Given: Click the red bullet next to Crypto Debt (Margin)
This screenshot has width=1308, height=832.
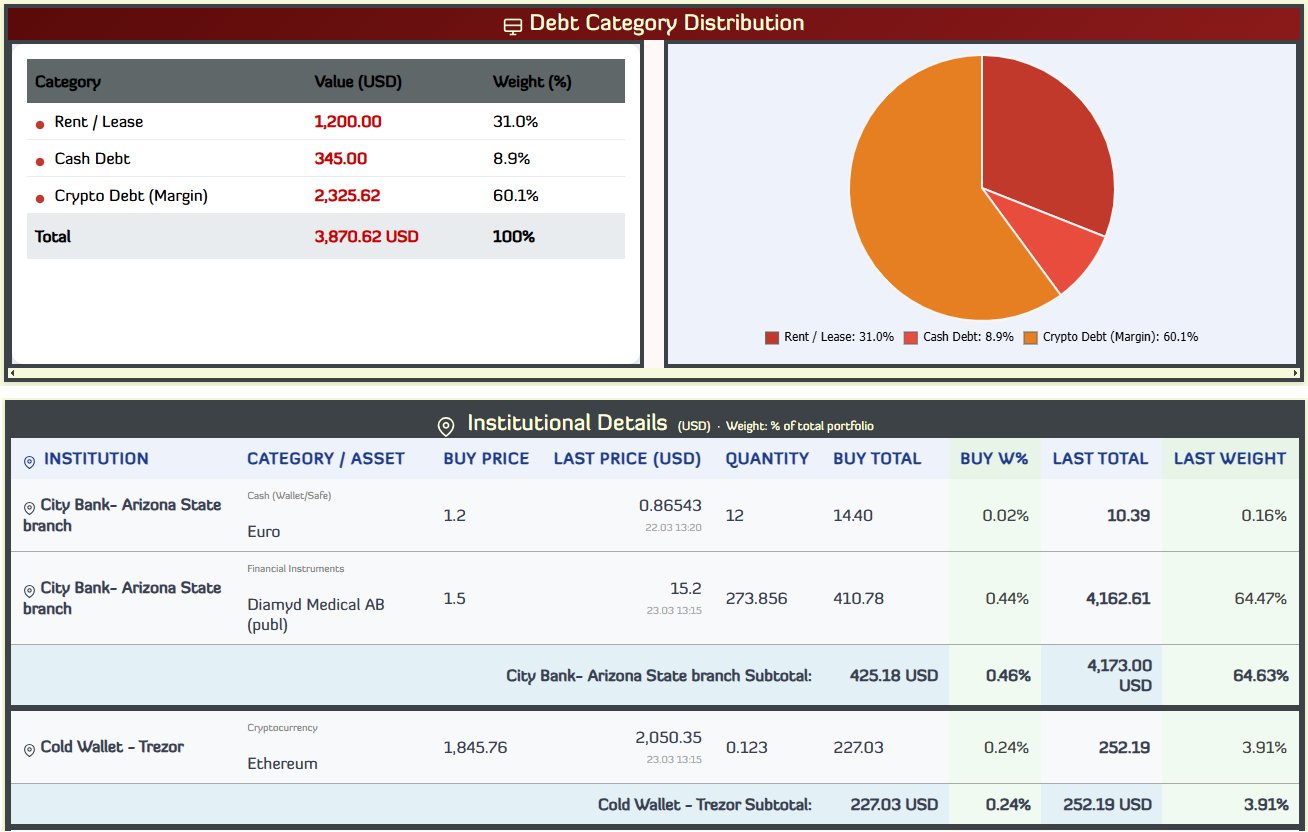Looking at the screenshot, I should point(40,198).
